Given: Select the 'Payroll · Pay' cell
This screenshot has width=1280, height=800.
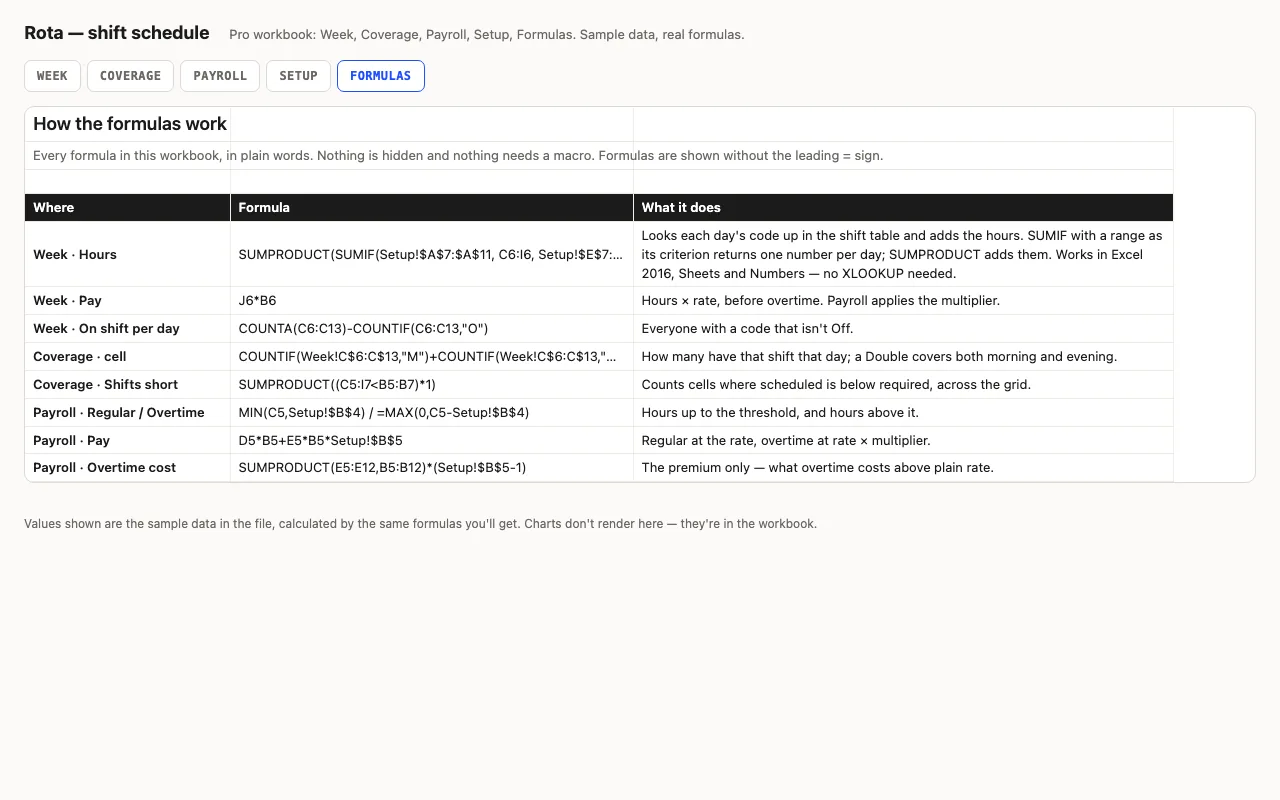Looking at the screenshot, I should 128,440.
